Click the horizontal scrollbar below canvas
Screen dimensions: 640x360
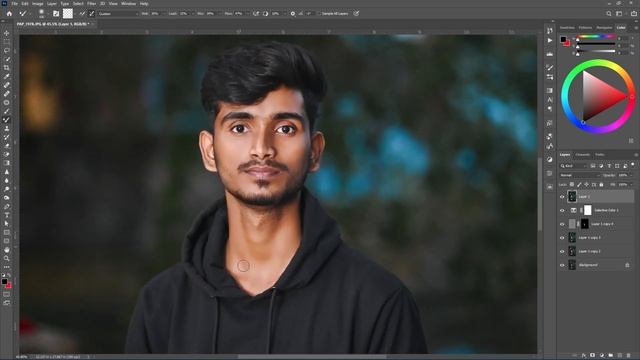311,357
